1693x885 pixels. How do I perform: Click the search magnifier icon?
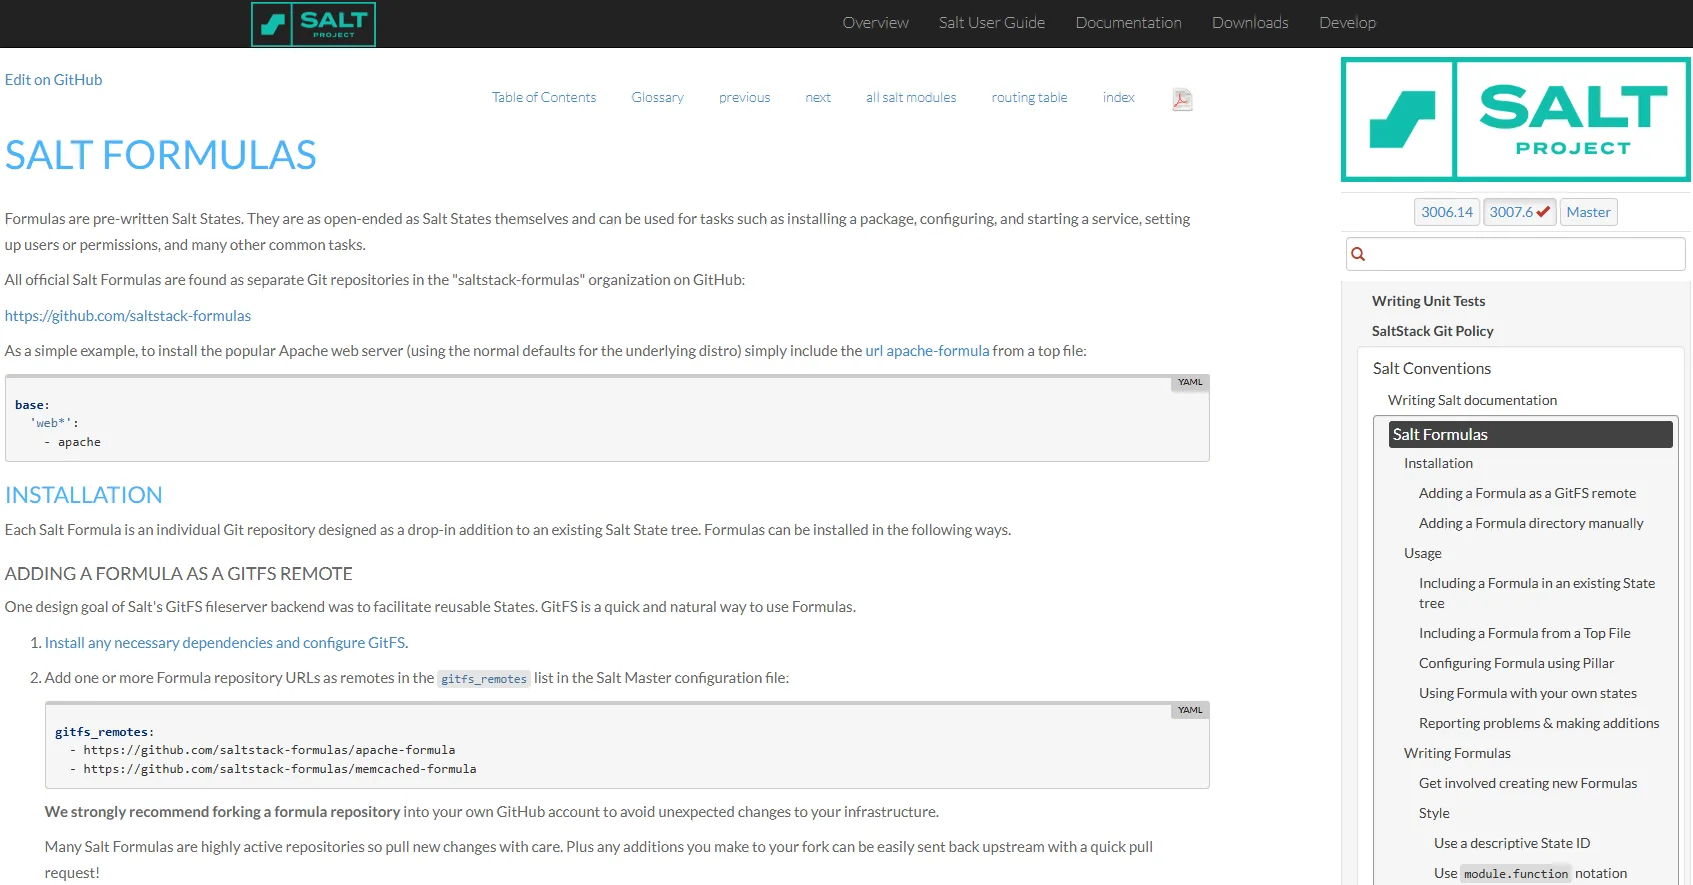tap(1358, 254)
